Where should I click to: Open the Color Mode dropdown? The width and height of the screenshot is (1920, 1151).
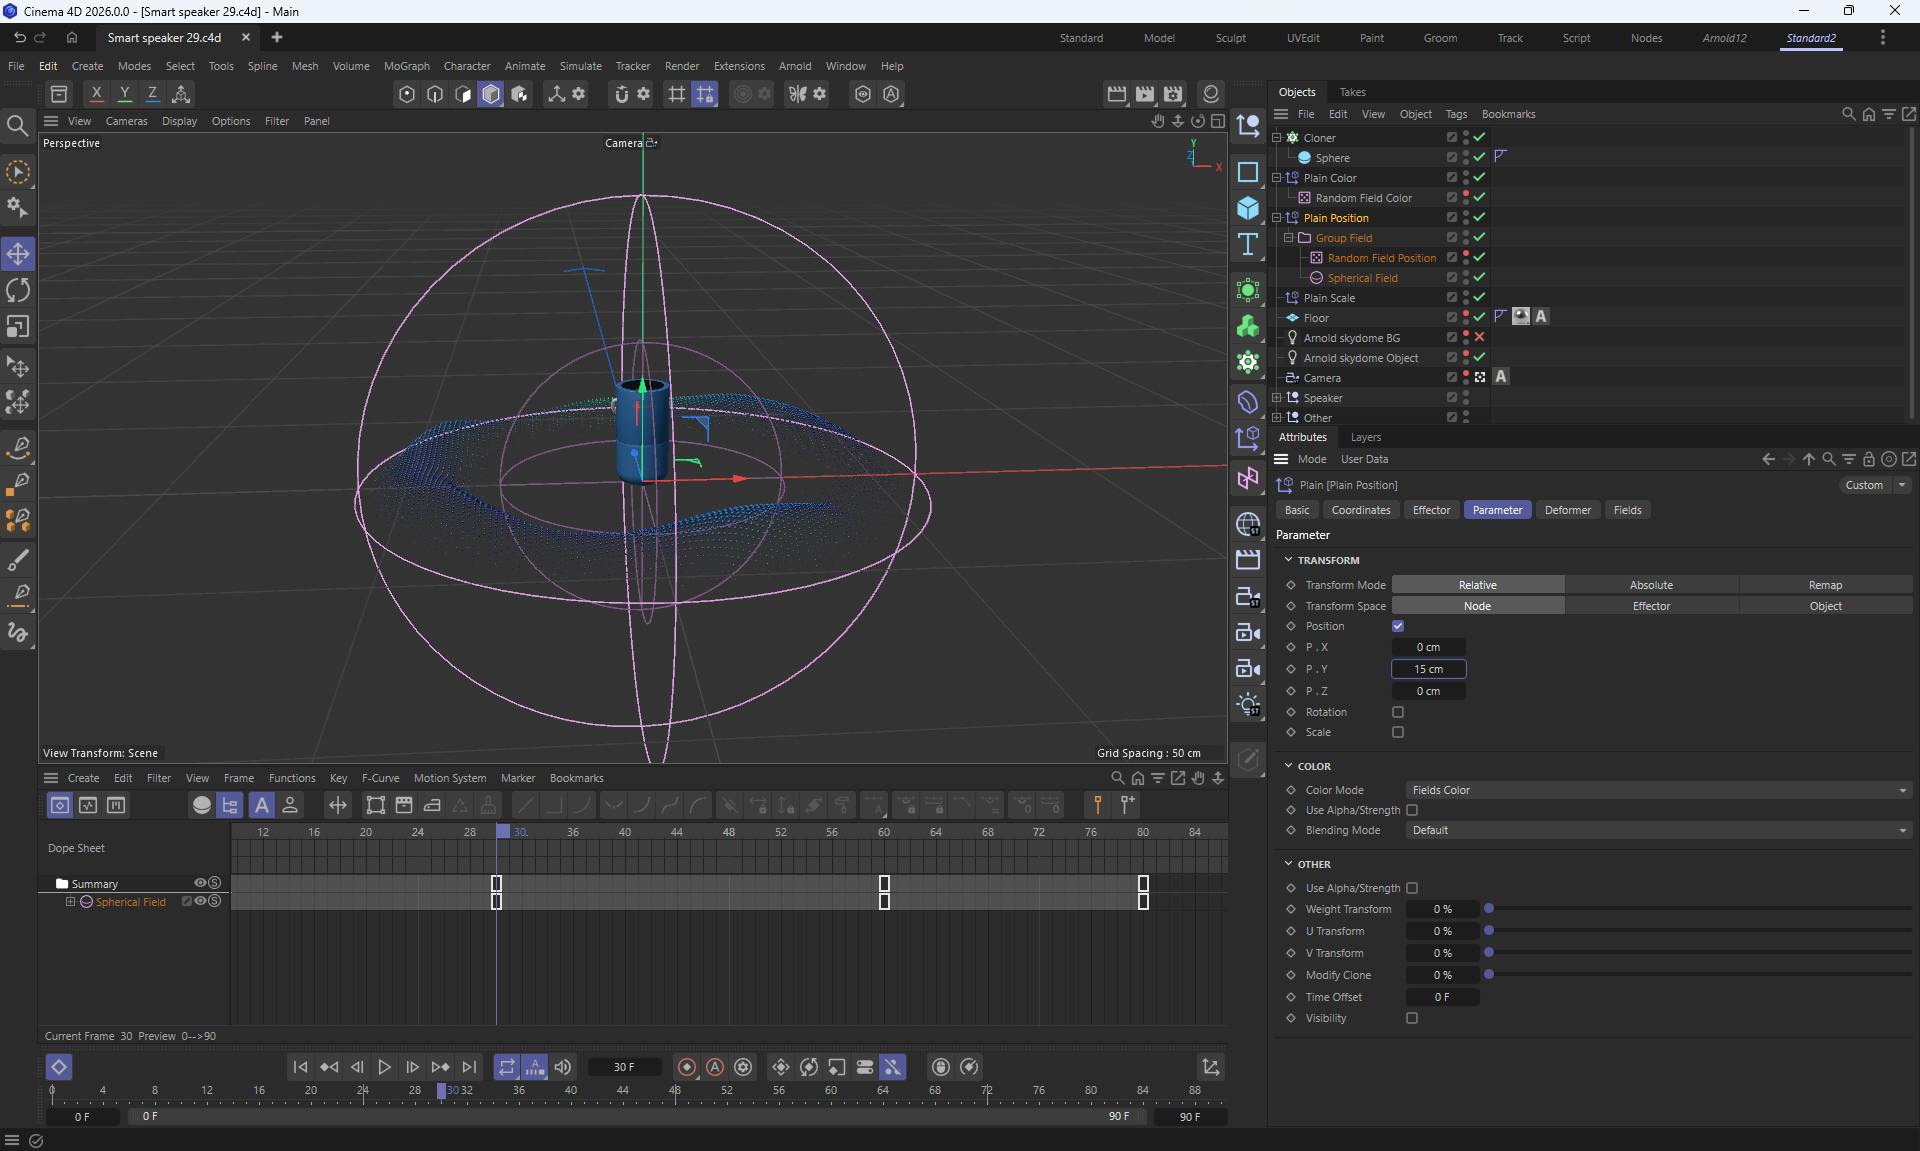[x=1658, y=790]
